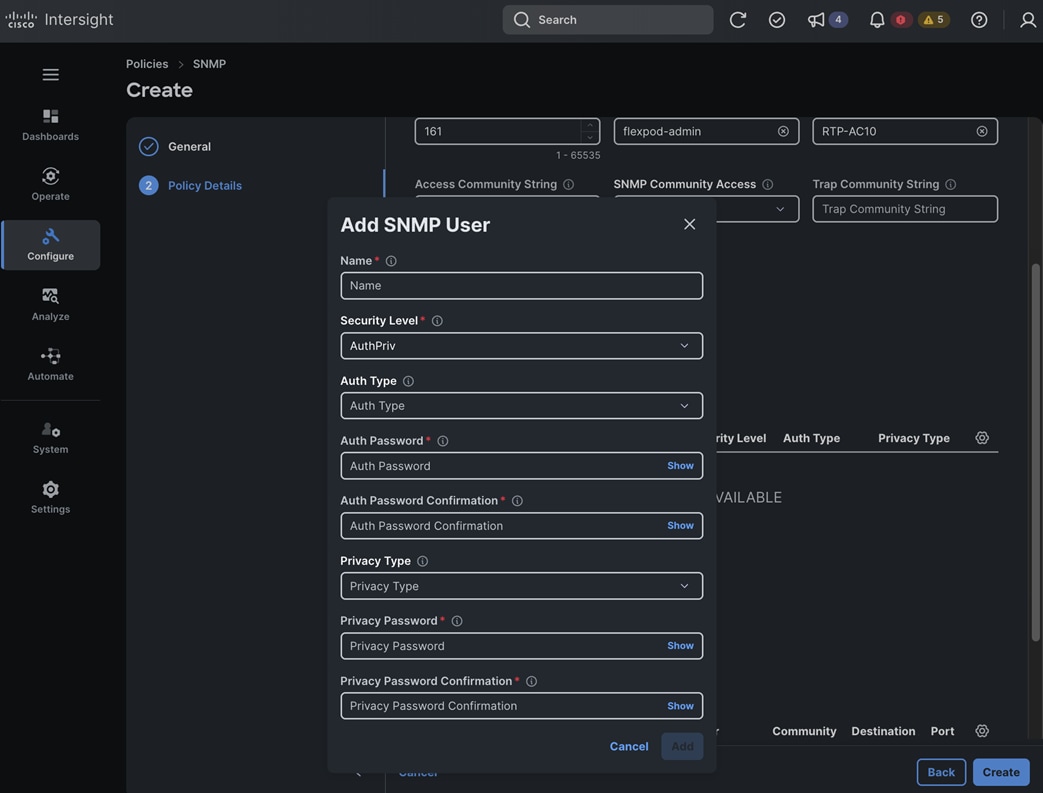Open the Auth Type dropdown
Screen dimensions: 1043x793
(x=522, y=406)
